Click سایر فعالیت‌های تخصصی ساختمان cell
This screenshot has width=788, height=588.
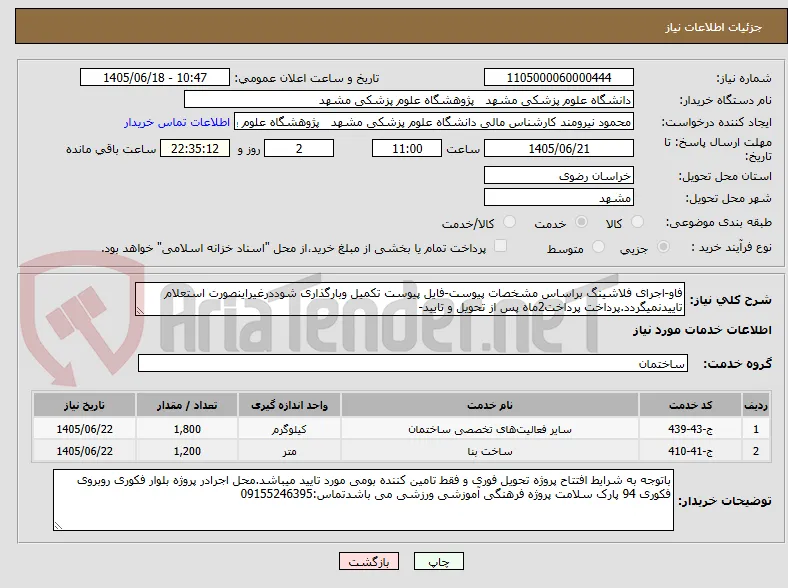[x=490, y=429]
